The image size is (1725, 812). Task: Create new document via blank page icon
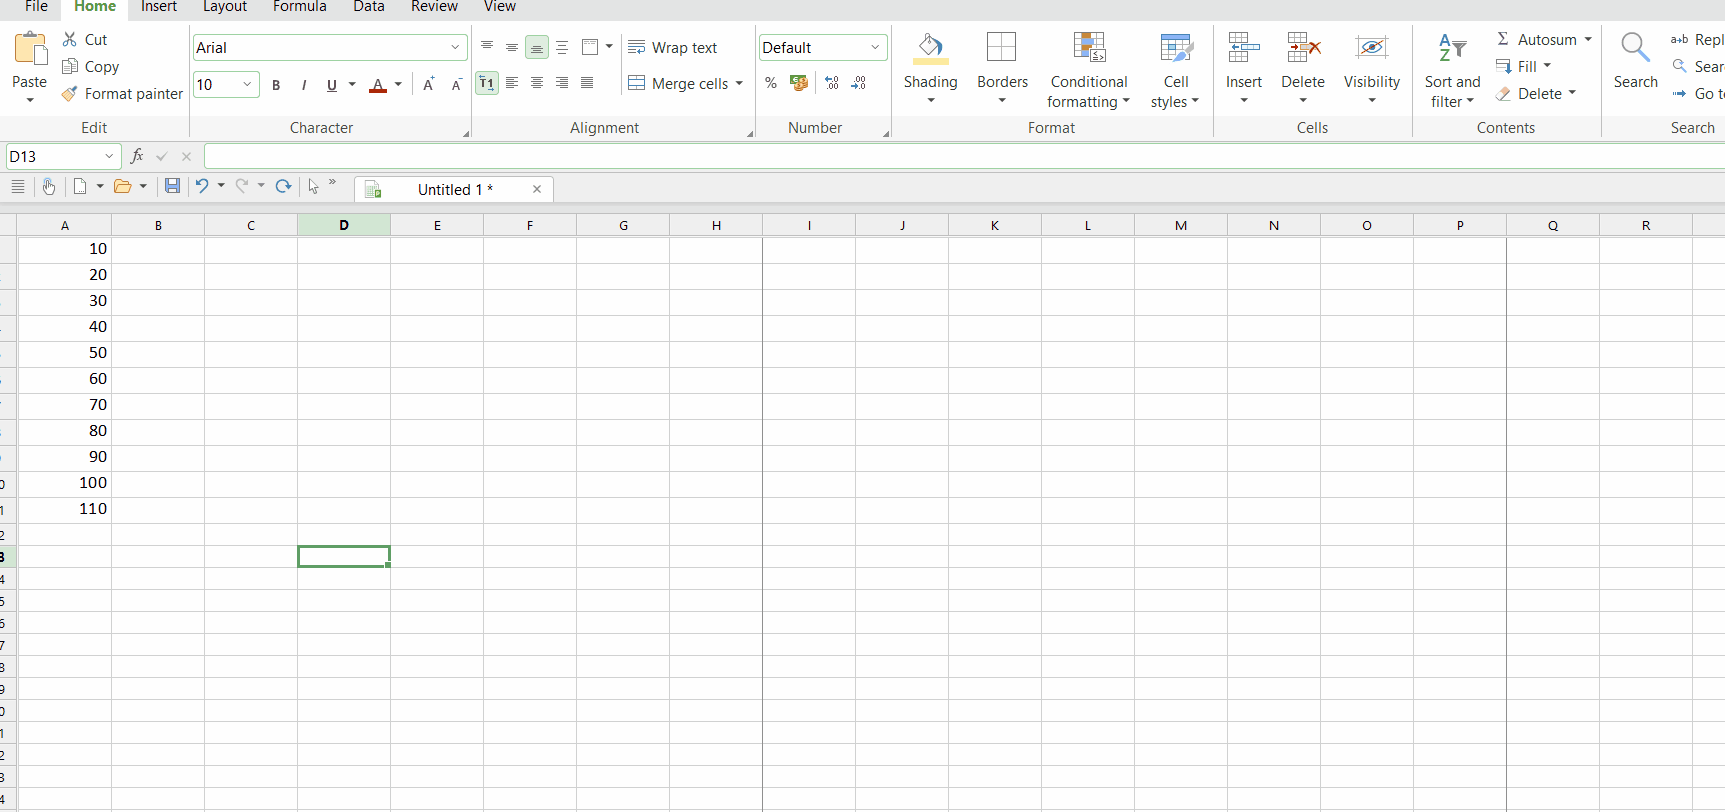80,186
